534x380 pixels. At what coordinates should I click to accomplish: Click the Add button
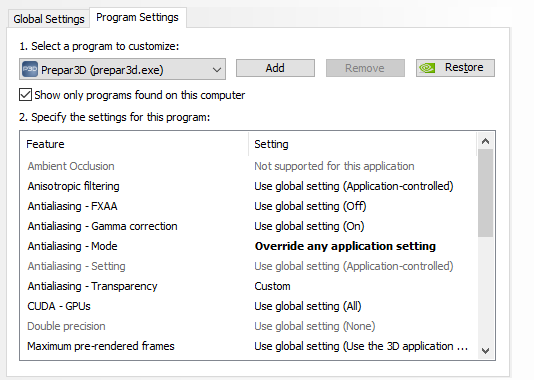275,68
